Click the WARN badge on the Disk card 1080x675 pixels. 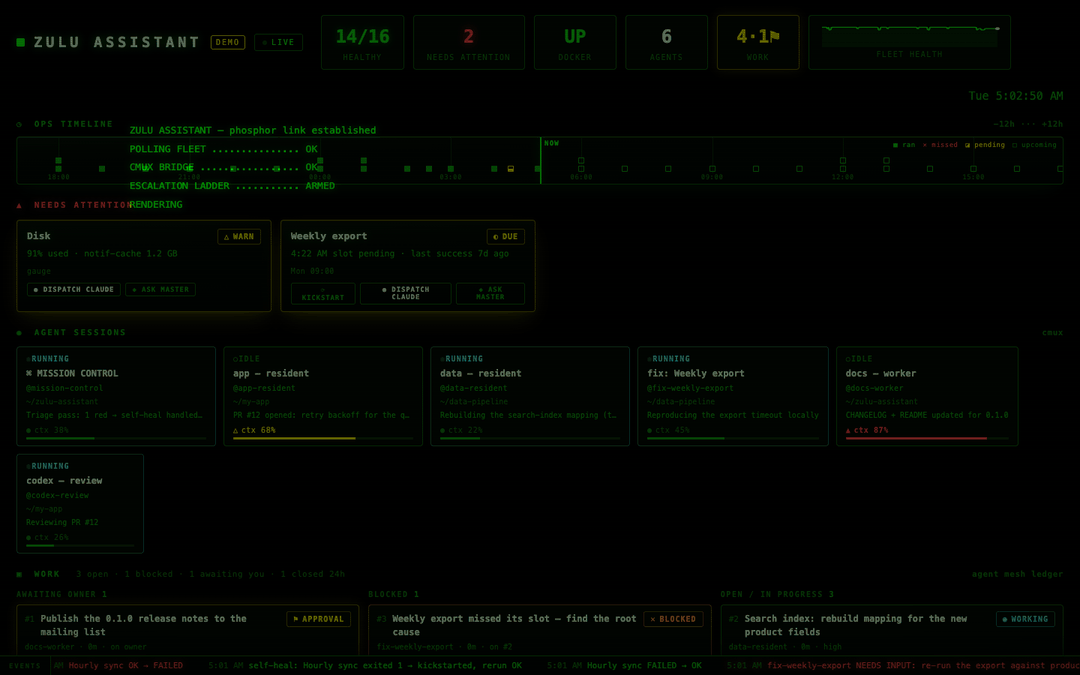[x=239, y=236]
